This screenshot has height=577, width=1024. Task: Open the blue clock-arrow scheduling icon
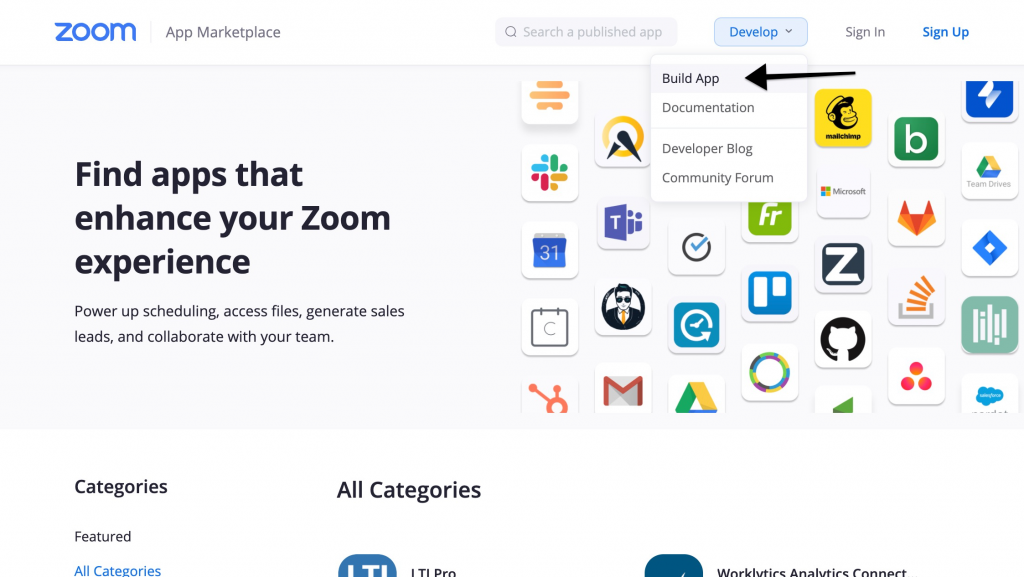(696, 325)
